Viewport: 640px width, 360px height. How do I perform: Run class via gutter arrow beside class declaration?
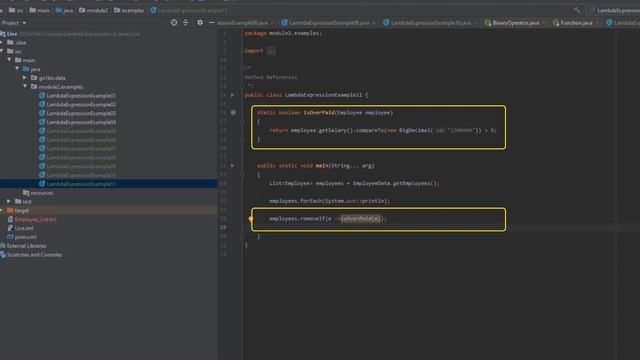(232, 95)
